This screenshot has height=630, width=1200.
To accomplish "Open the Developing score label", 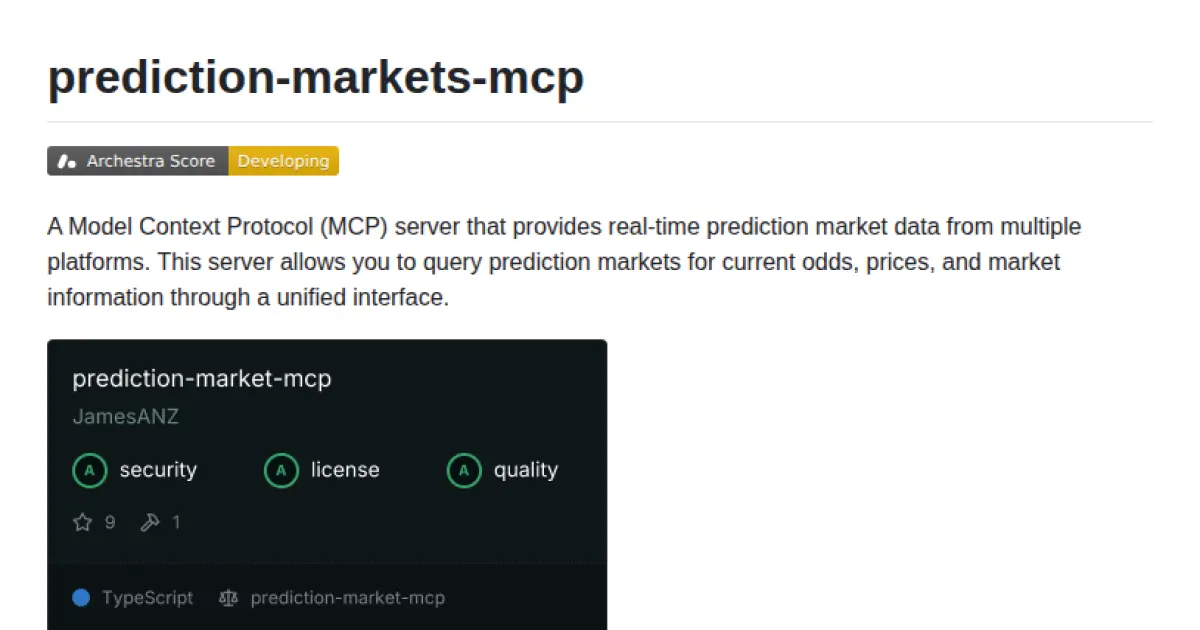I will (284, 161).
